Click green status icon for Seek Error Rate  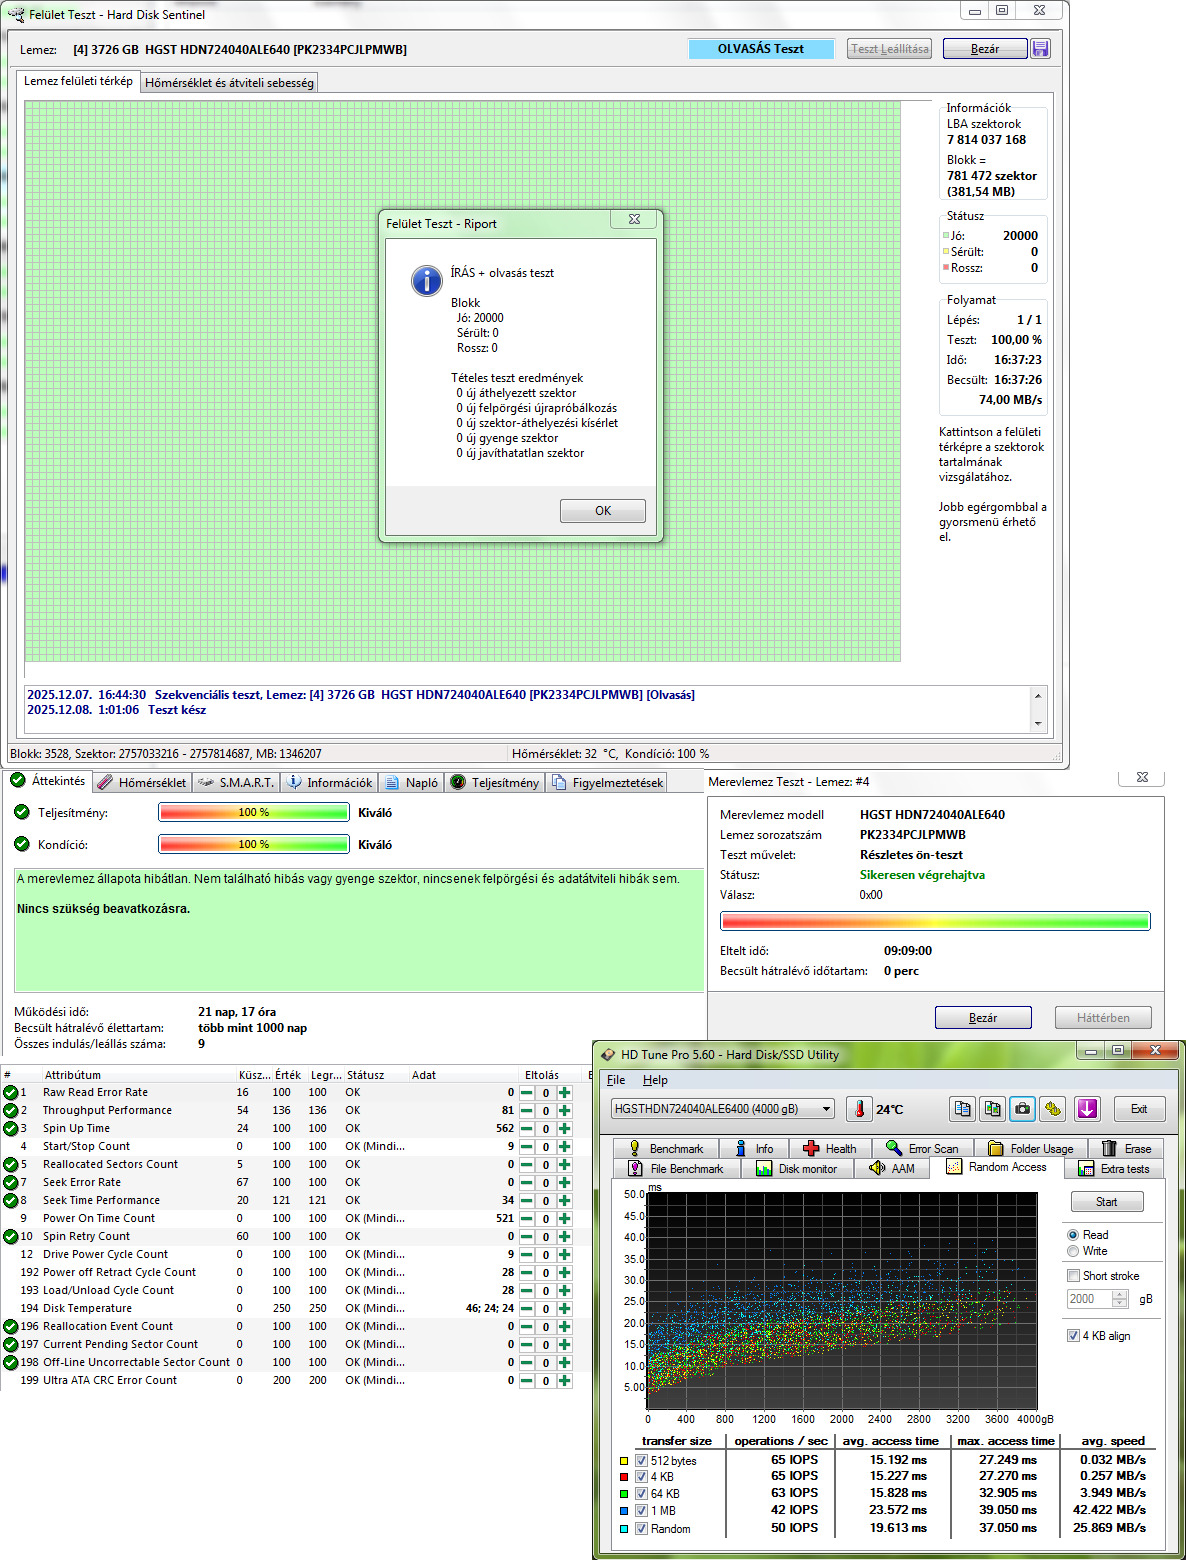click(10, 1183)
